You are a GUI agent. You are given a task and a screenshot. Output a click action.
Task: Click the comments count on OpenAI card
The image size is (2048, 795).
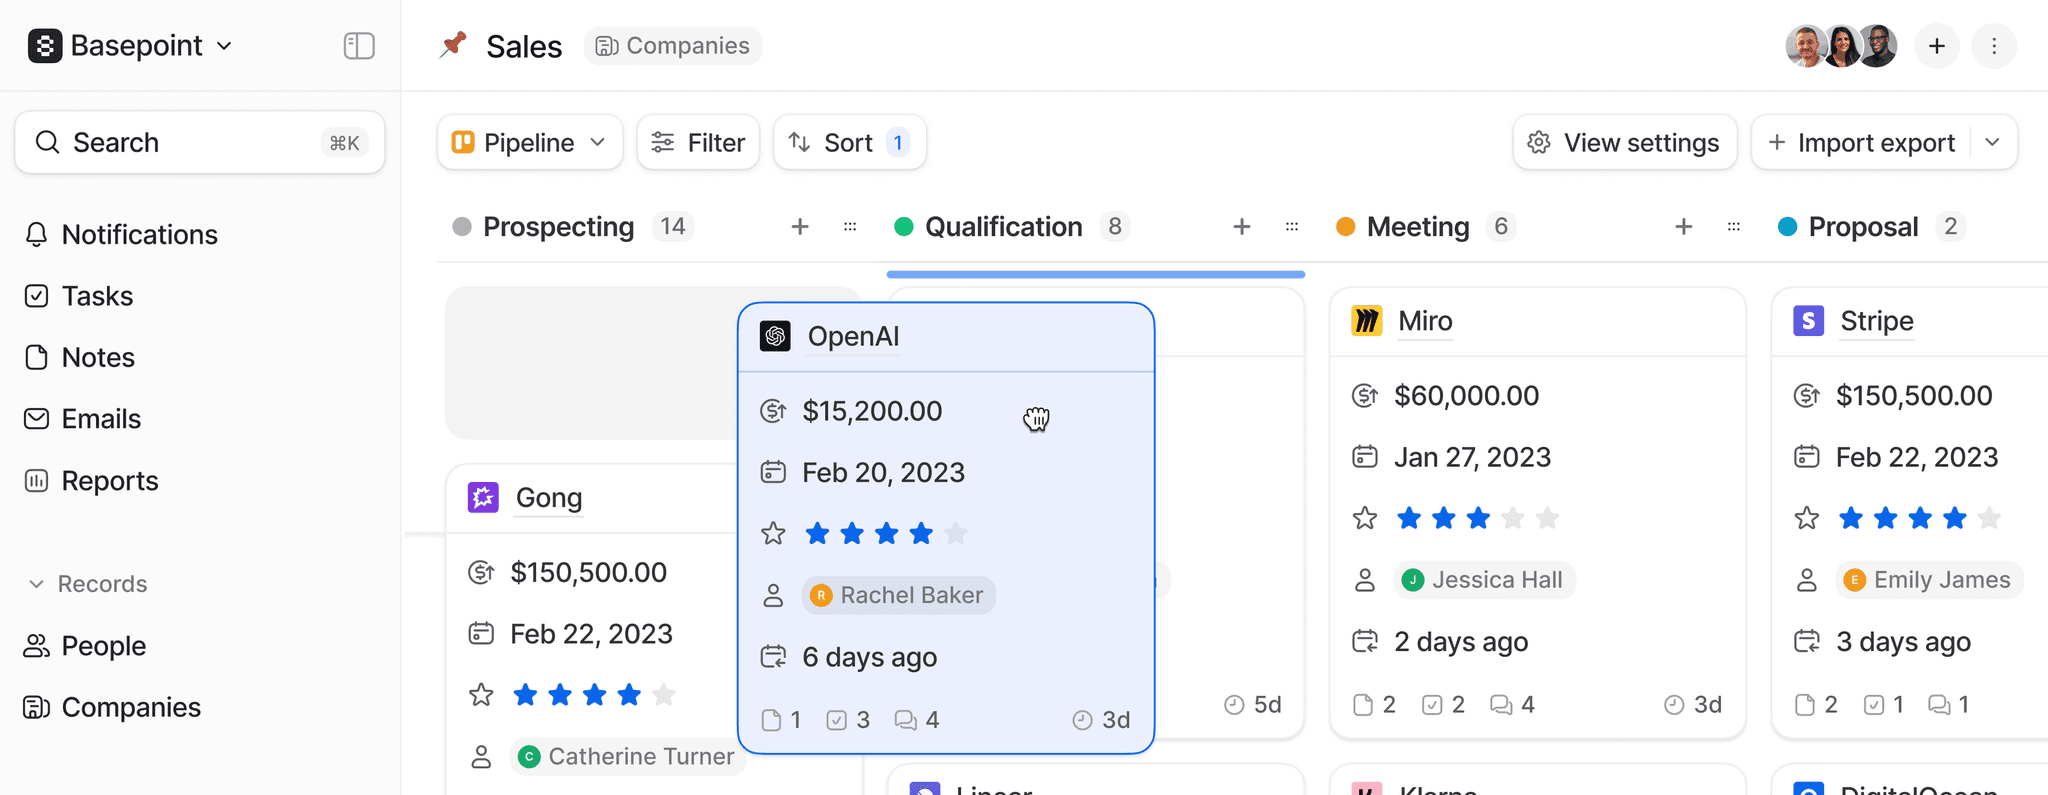click(x=918, y=720)
